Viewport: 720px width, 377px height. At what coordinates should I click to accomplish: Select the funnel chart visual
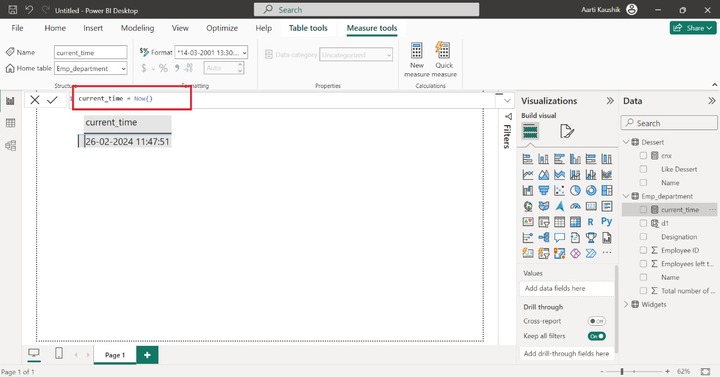point(544,190)
